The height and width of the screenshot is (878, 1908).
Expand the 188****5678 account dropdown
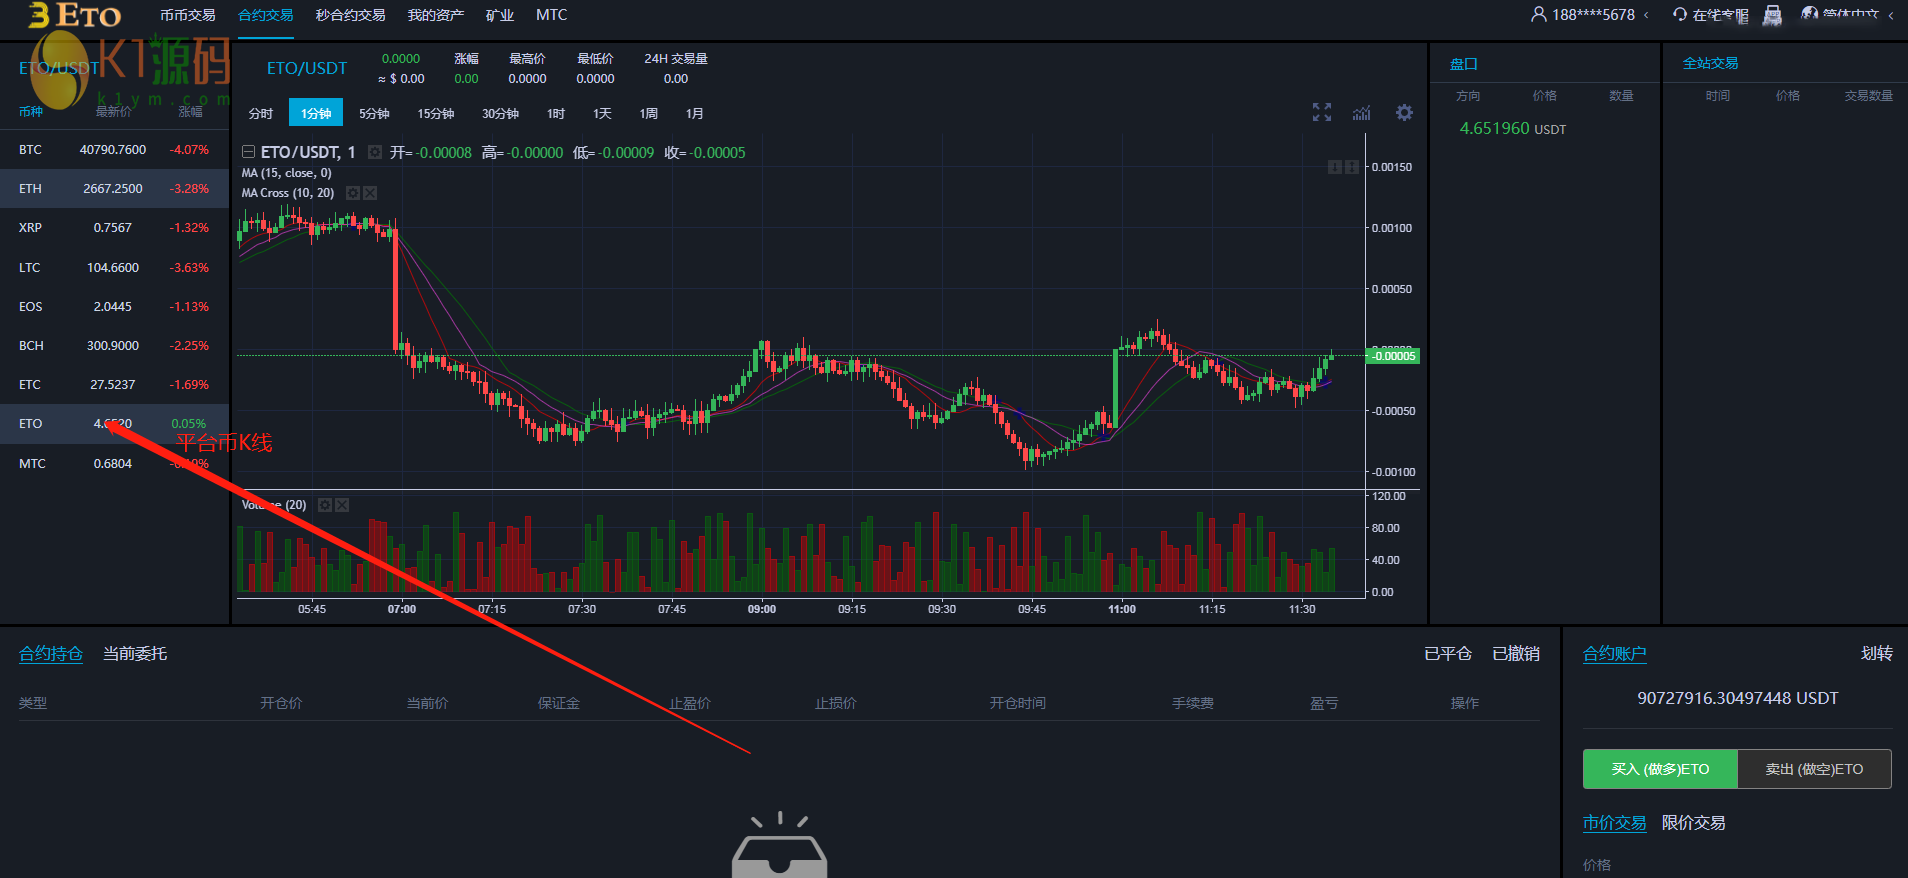1646,15
